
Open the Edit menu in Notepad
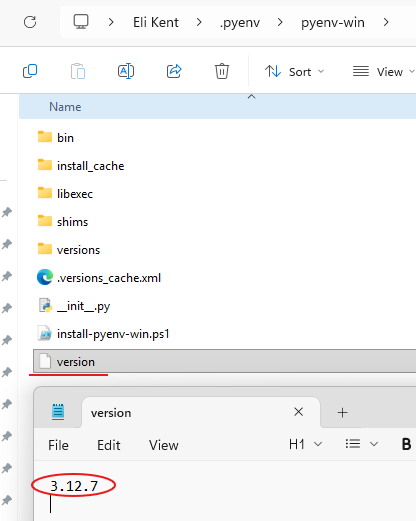[109, 445]
